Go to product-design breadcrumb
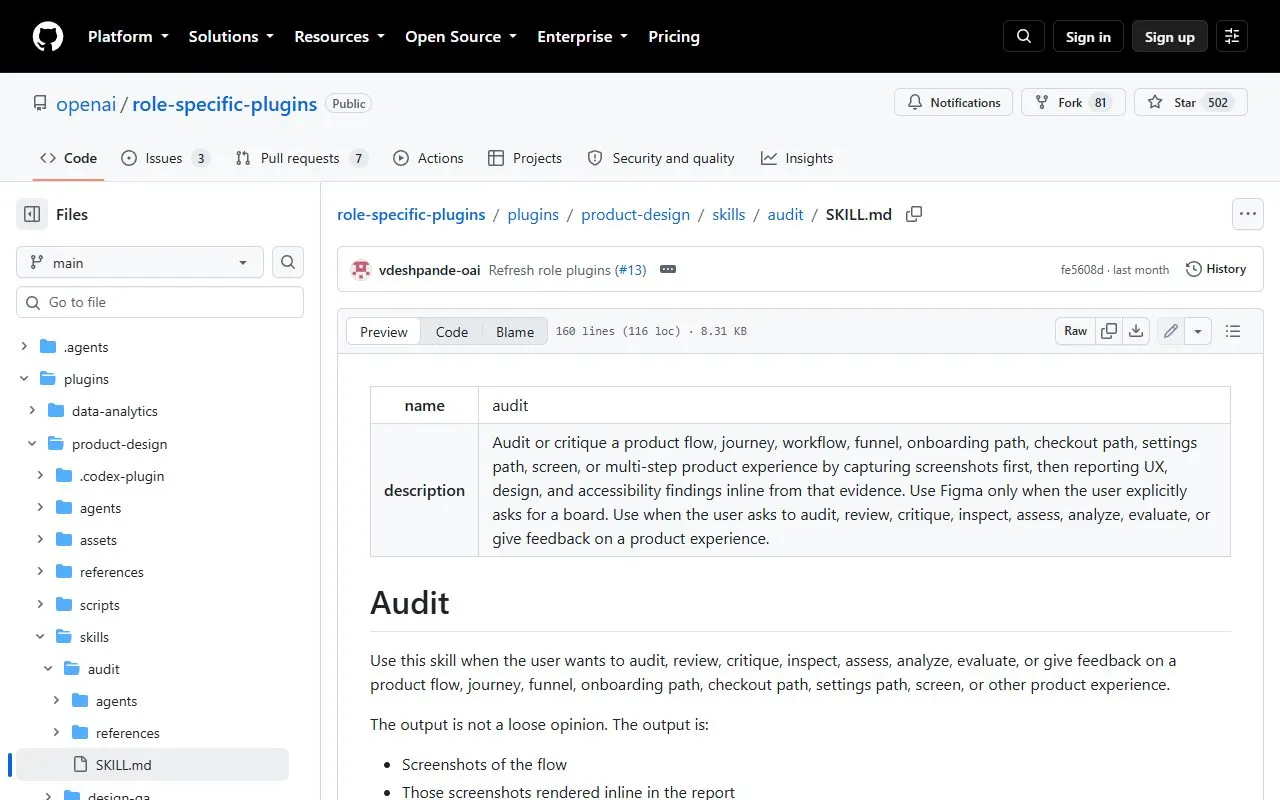The width and height of the screenshot is (1280, 800). click(636, 214)
